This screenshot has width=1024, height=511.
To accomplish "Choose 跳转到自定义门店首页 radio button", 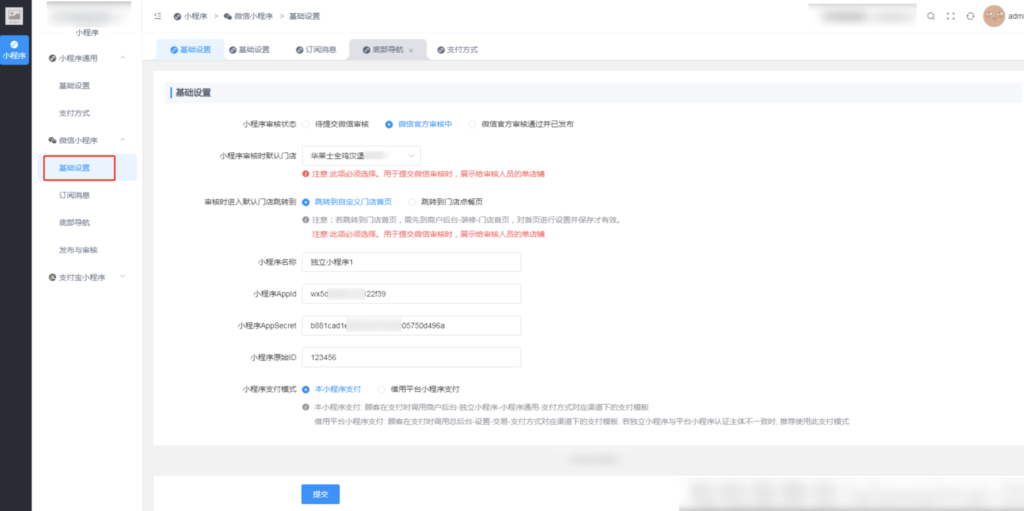I will (306, 202).
